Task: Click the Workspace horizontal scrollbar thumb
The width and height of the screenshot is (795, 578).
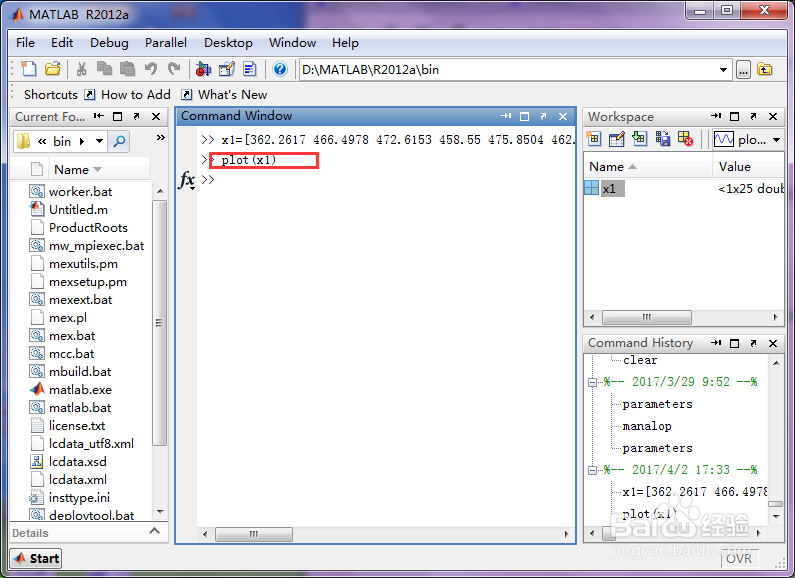Action: click(646, 317)
